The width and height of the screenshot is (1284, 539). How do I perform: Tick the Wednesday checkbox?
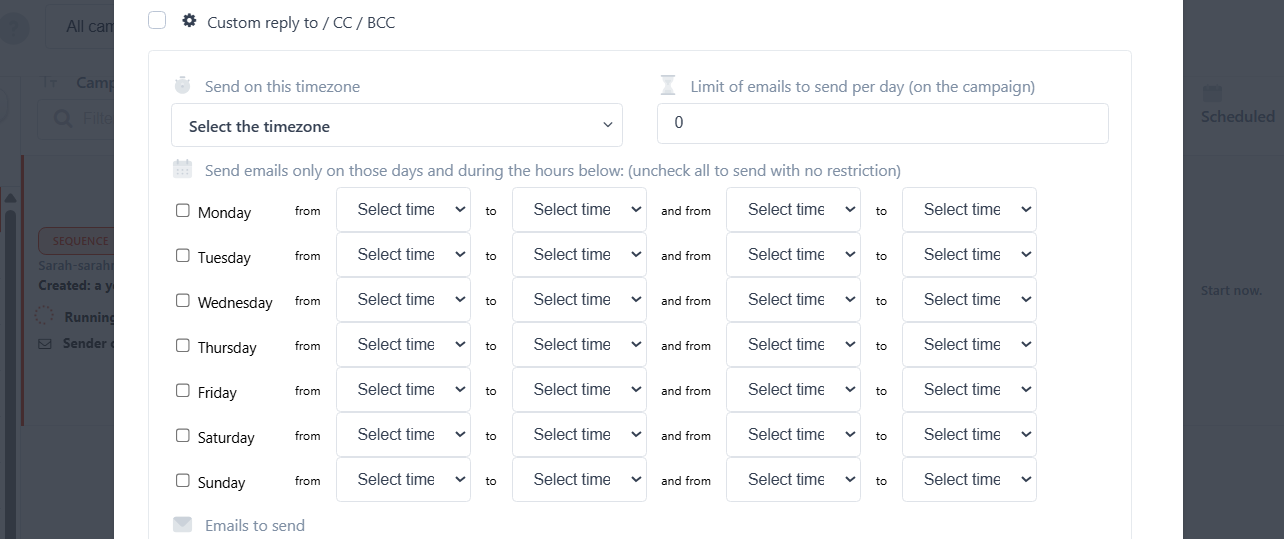pos(183,301)
